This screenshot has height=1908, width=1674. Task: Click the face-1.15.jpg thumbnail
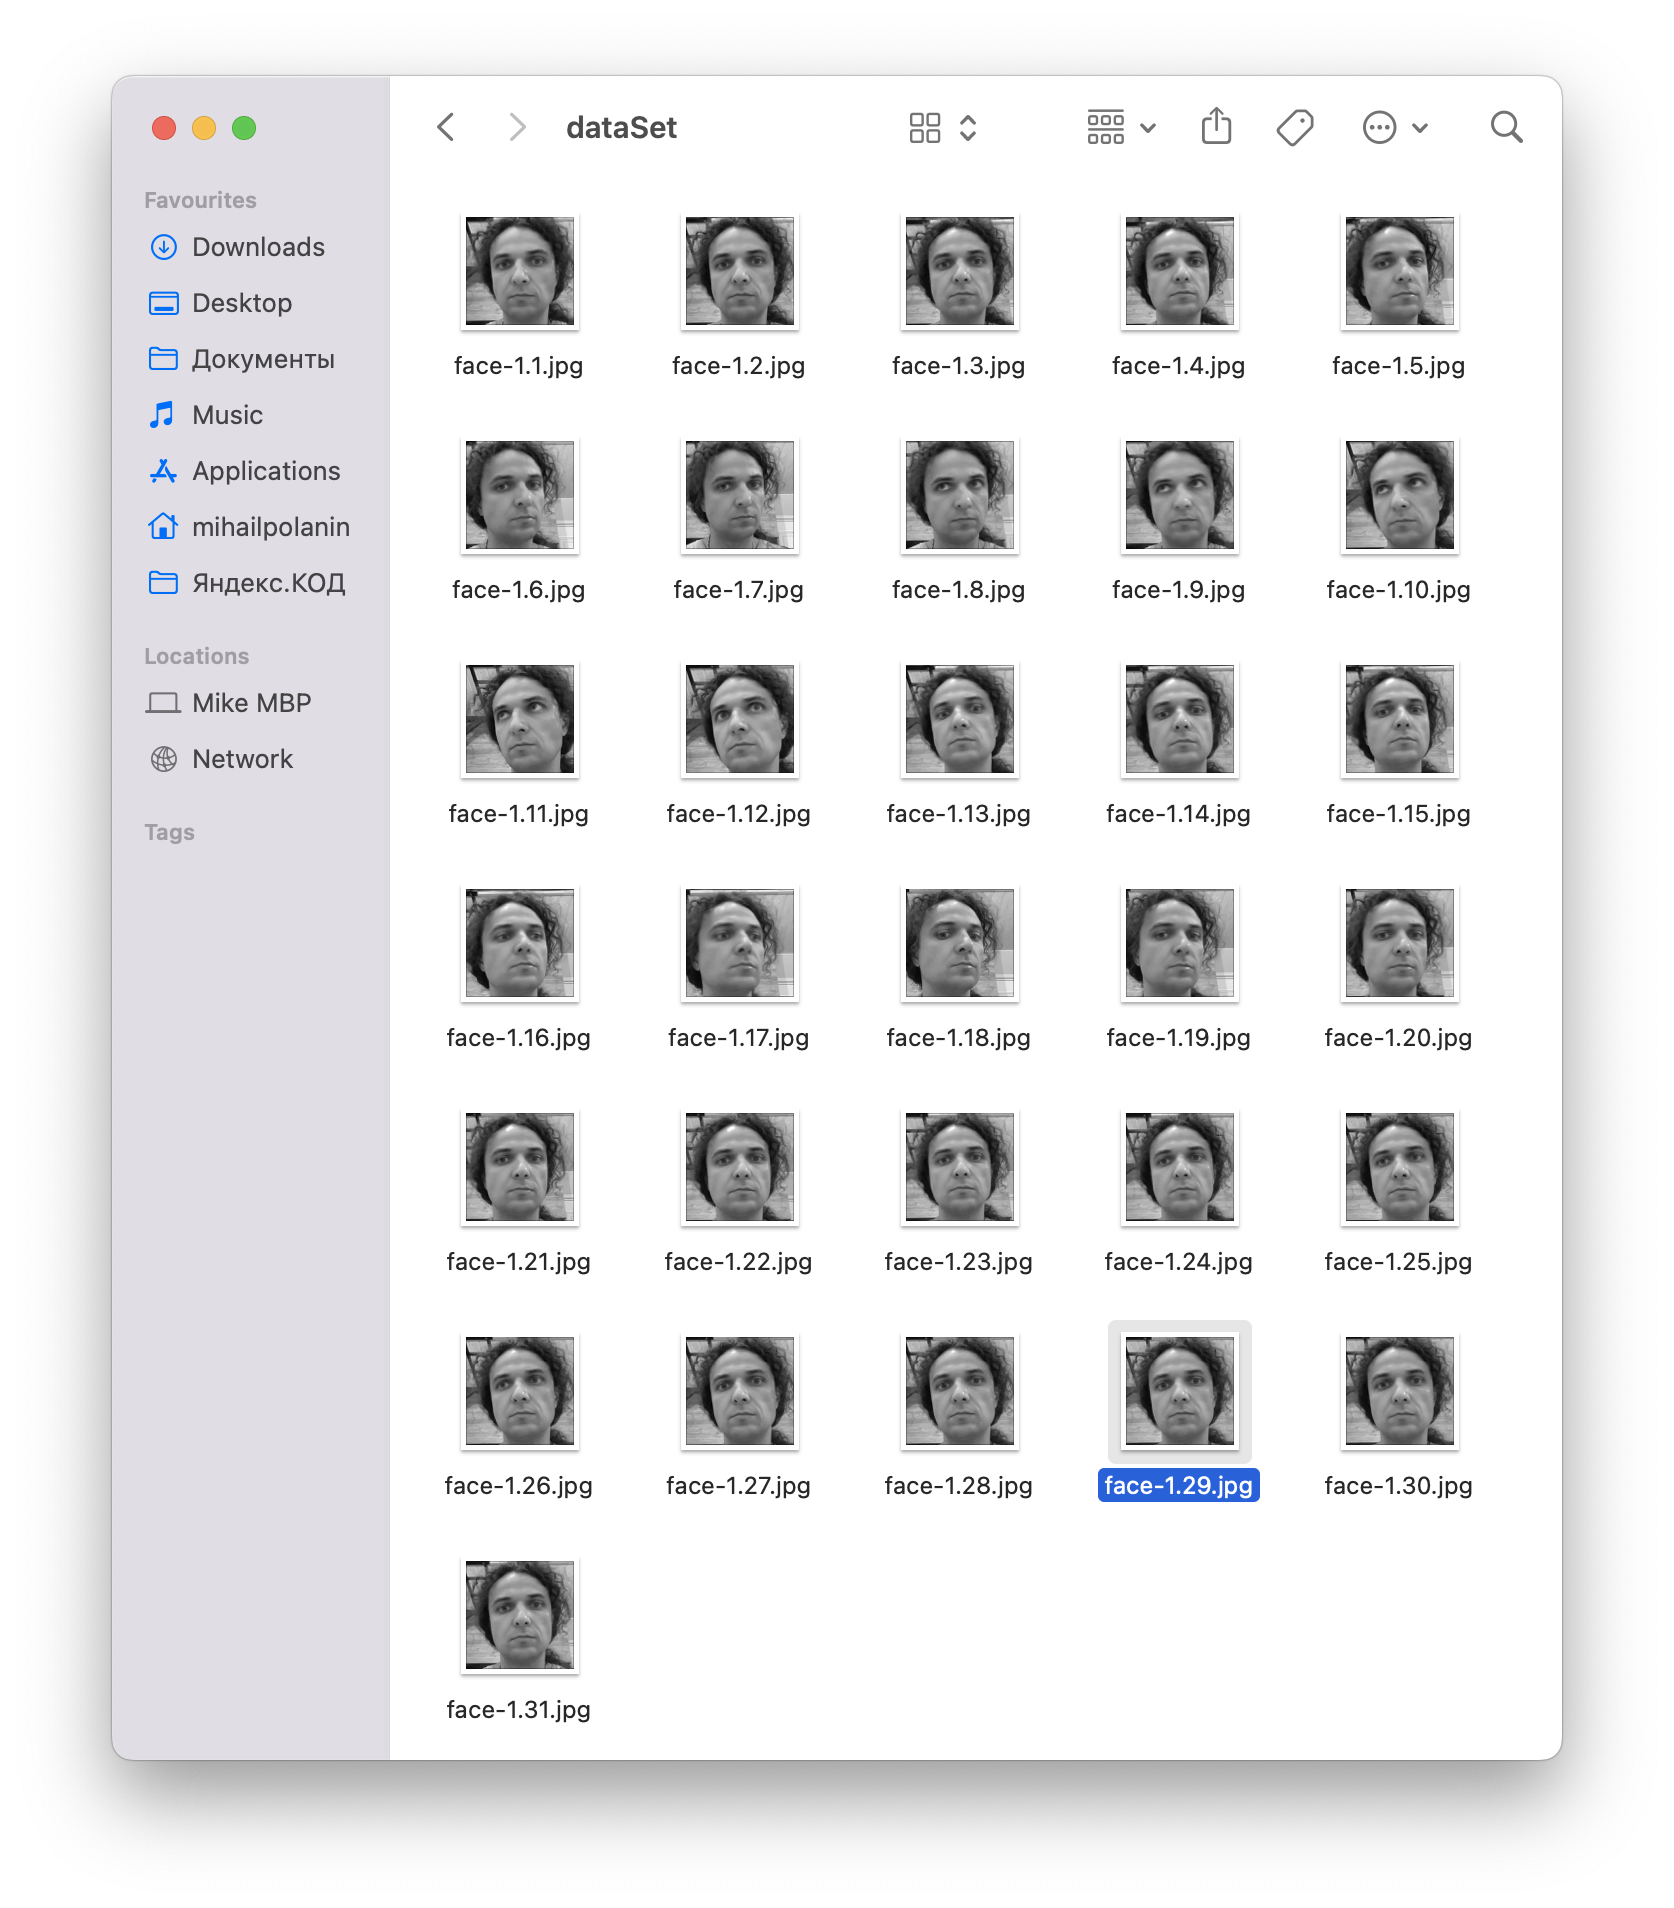tap(1399, 720)
